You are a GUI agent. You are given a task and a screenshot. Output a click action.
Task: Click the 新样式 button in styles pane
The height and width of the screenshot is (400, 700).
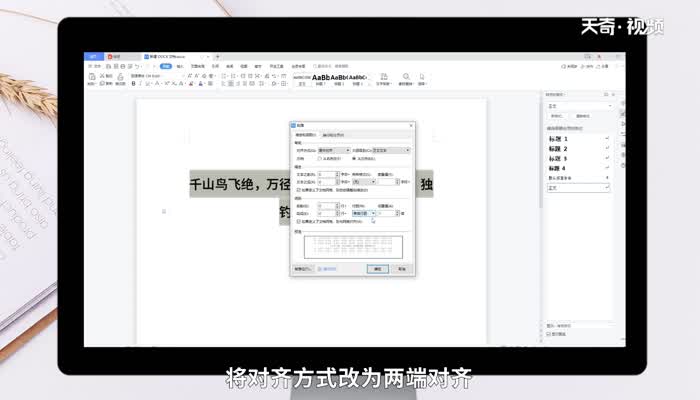point(556,116)
